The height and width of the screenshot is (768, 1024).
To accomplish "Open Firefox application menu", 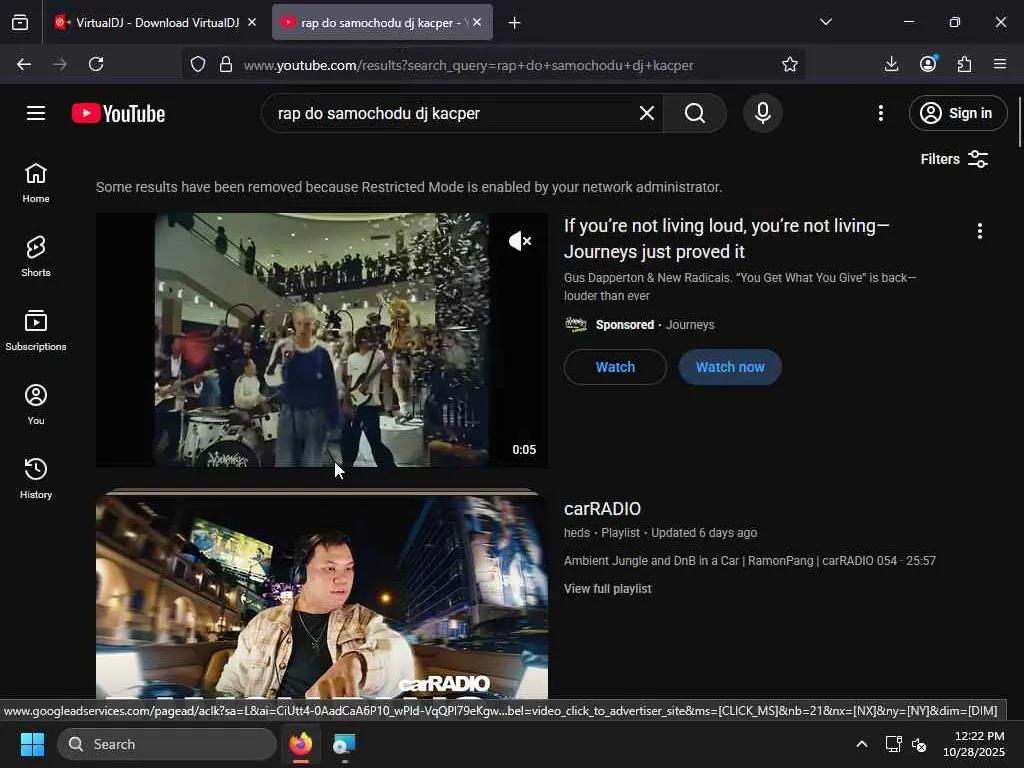I will [x=1000, y=64].
